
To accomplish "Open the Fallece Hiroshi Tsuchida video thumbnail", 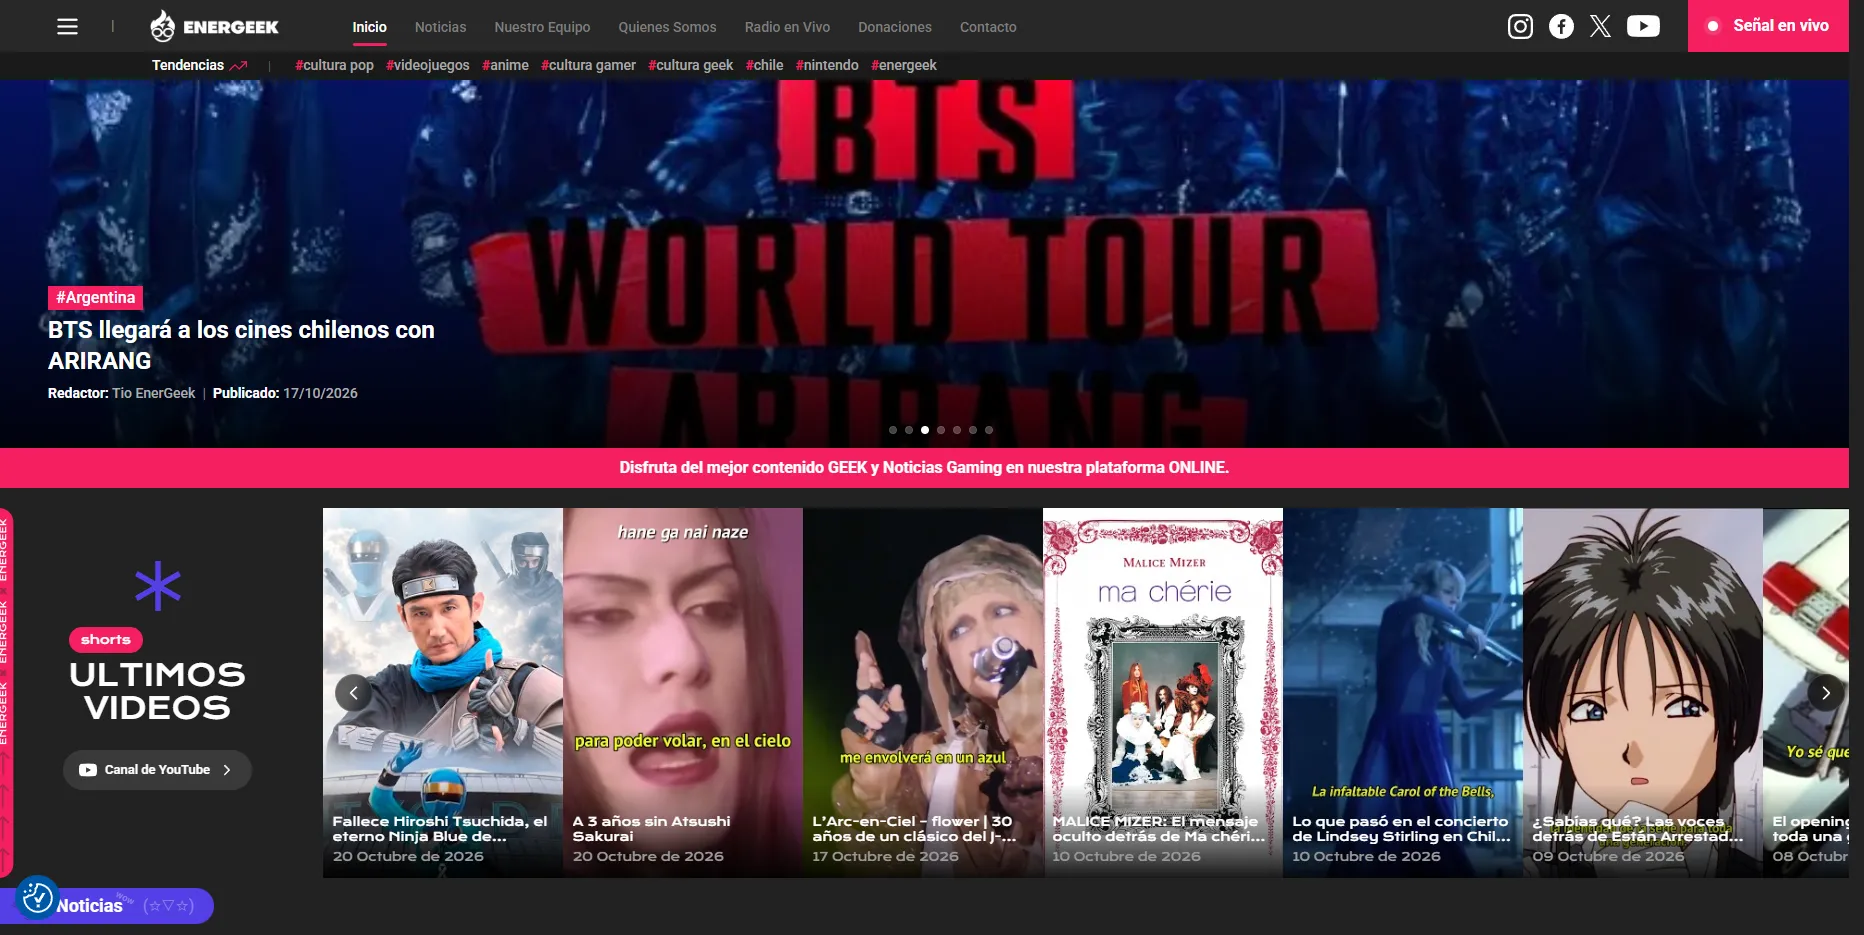I will 443,693.
